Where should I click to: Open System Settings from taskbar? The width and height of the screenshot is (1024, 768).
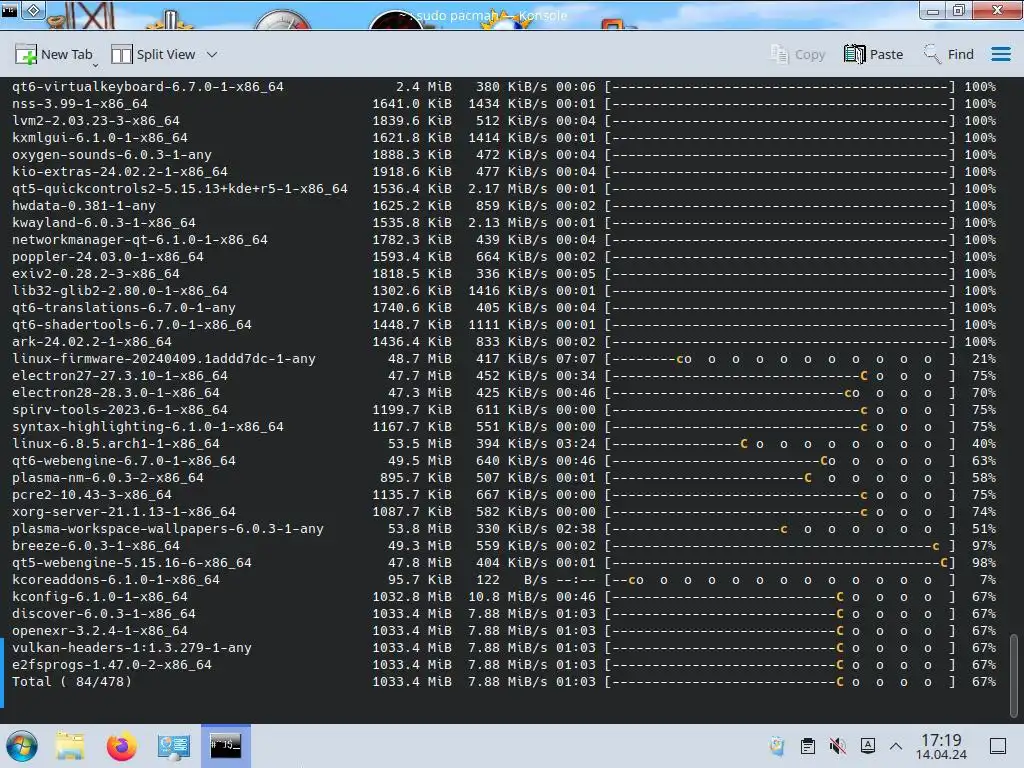click(173, 746)
